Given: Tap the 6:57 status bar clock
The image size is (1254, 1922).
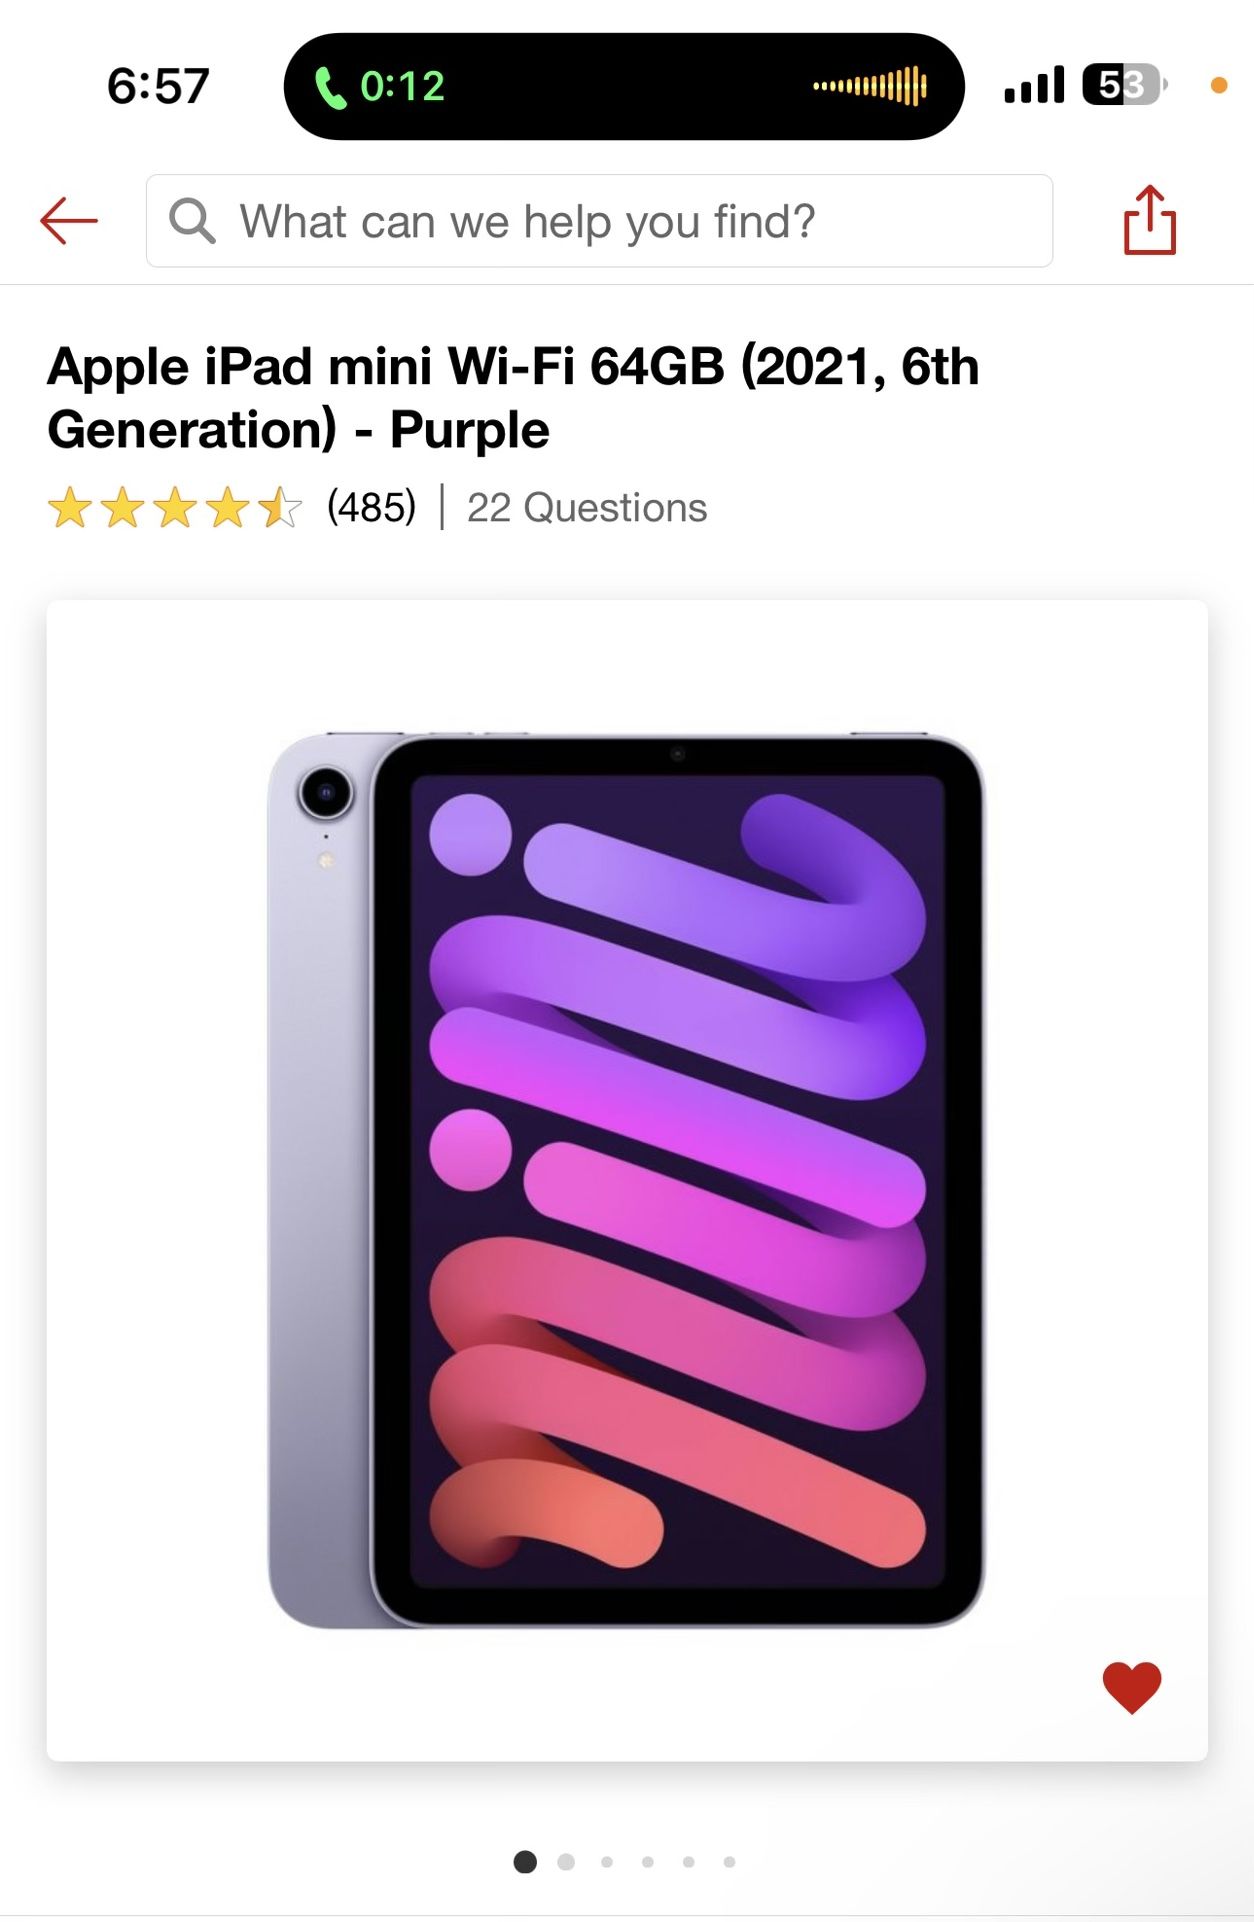Looking at the screenshot, I should (158, 86).
